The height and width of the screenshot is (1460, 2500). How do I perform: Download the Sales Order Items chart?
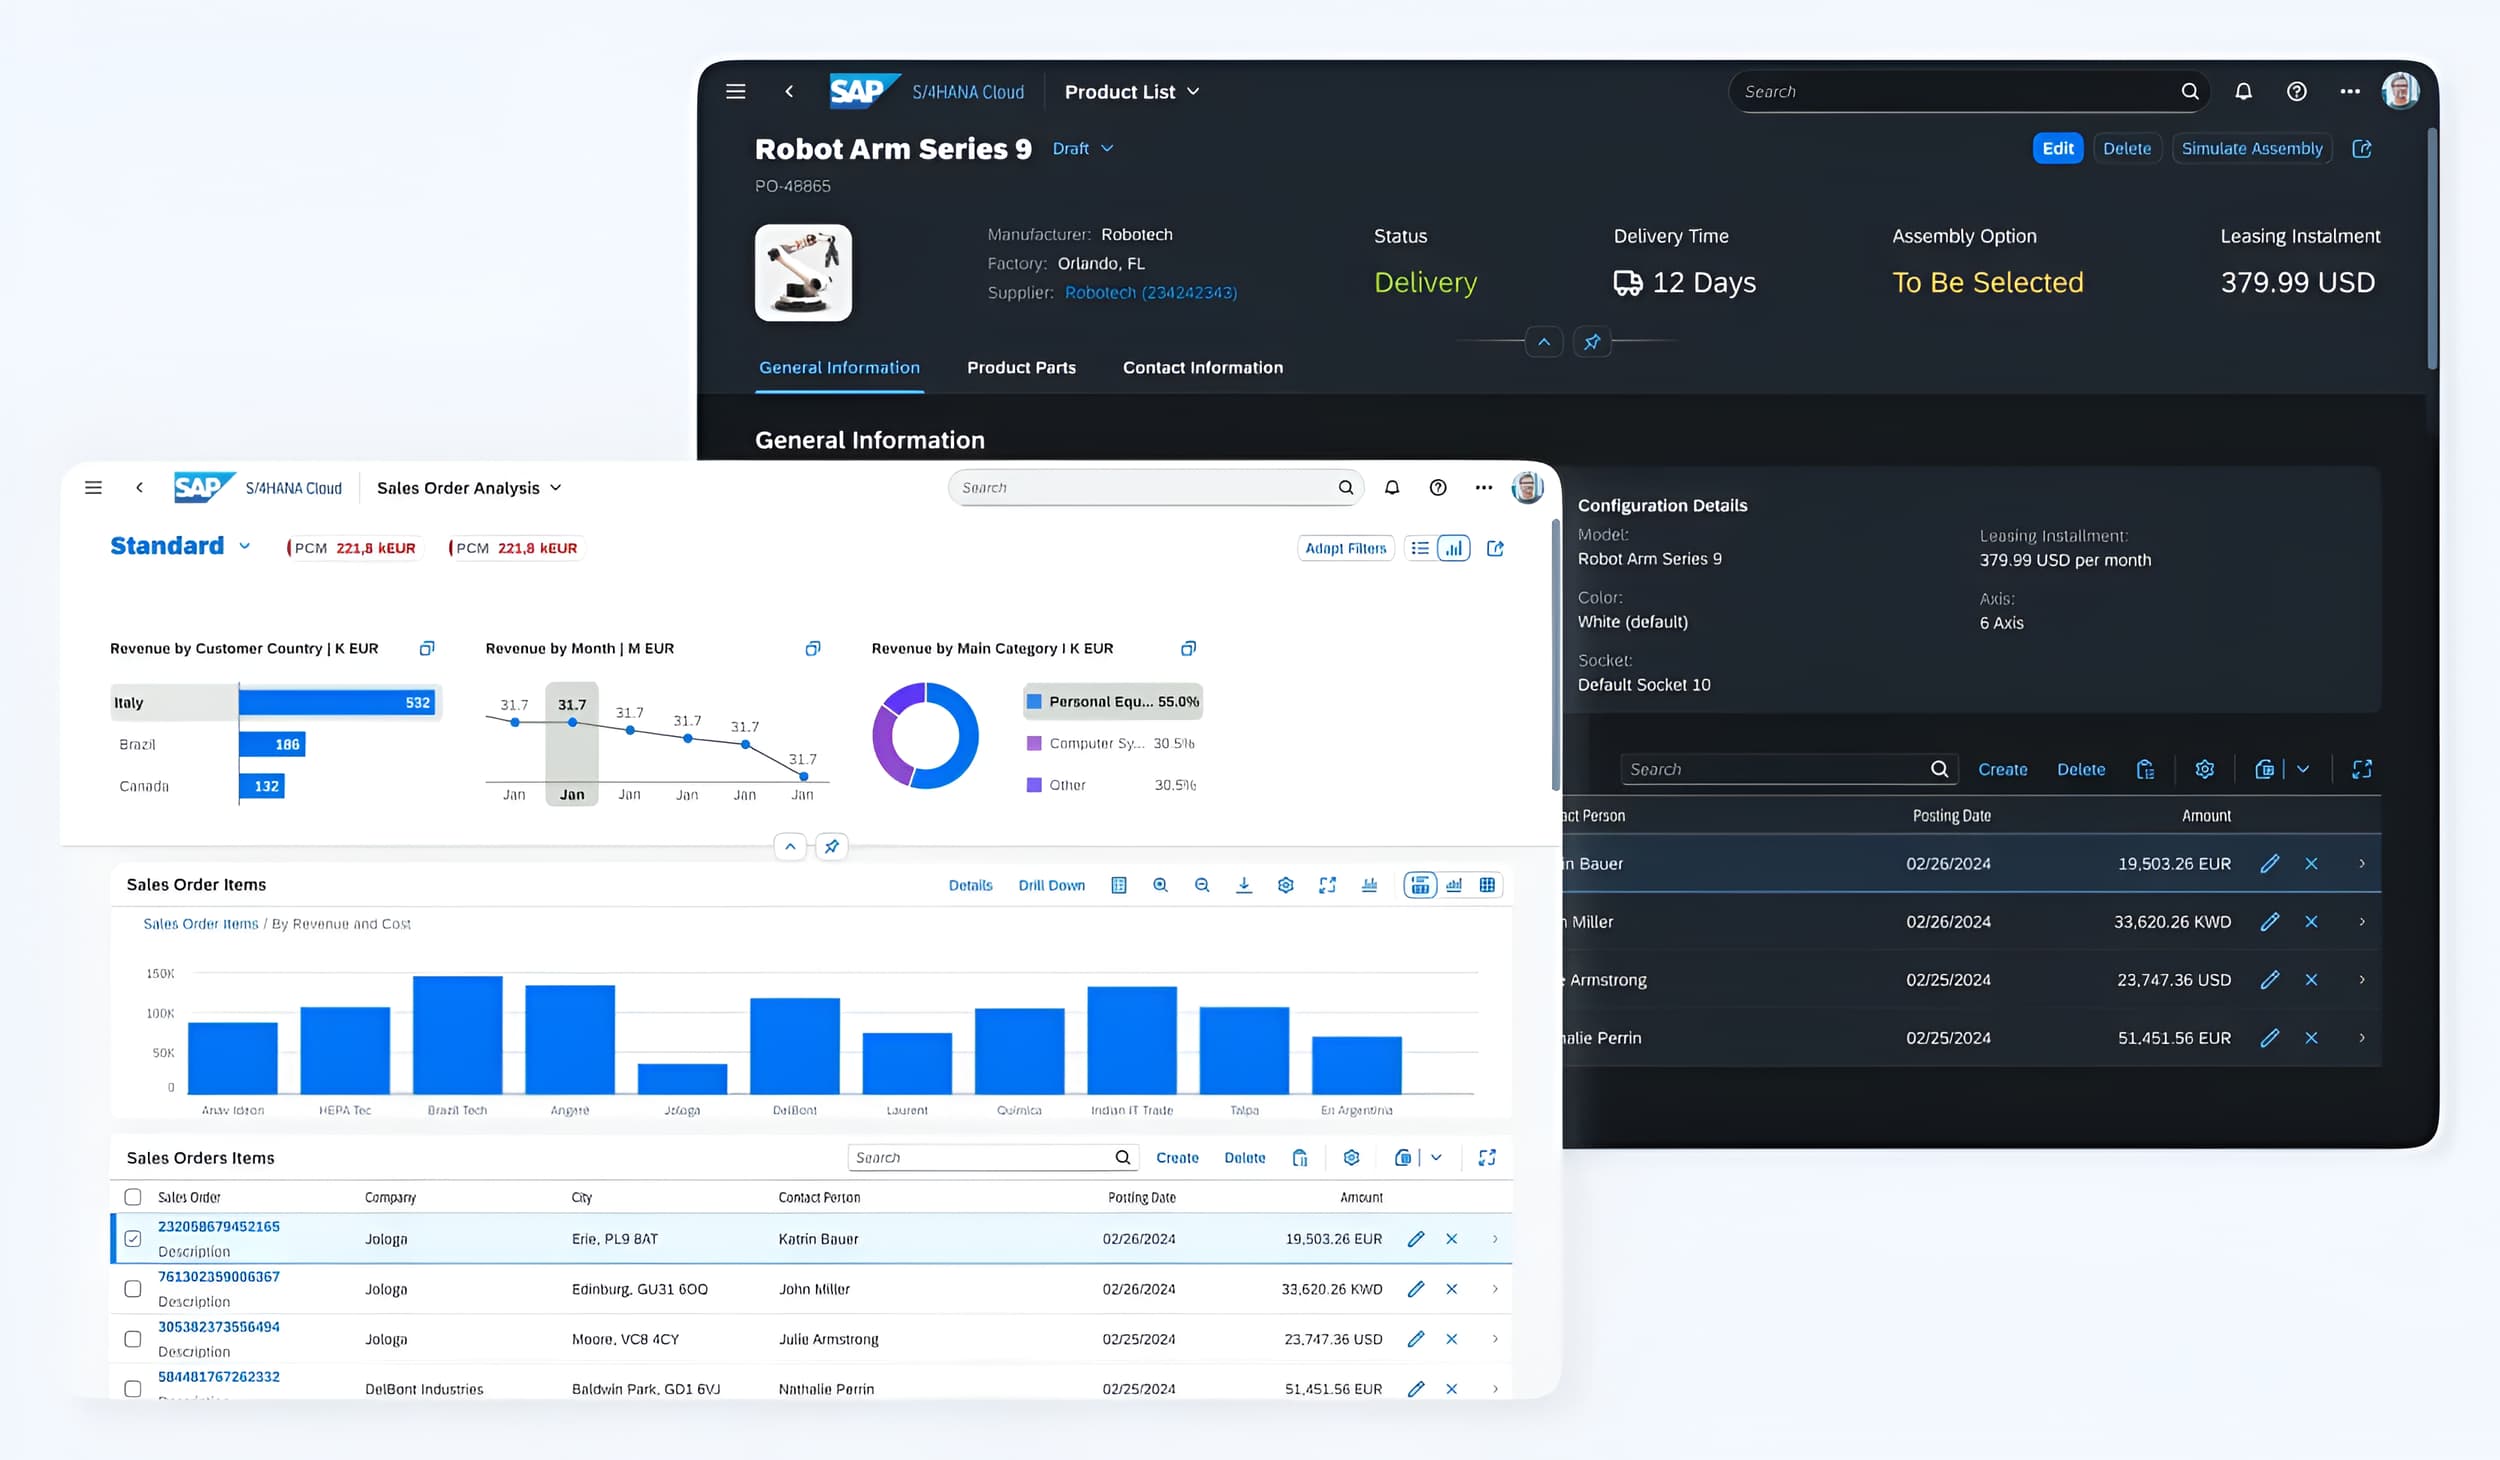pyautogui.click(x=1243, y=885)
